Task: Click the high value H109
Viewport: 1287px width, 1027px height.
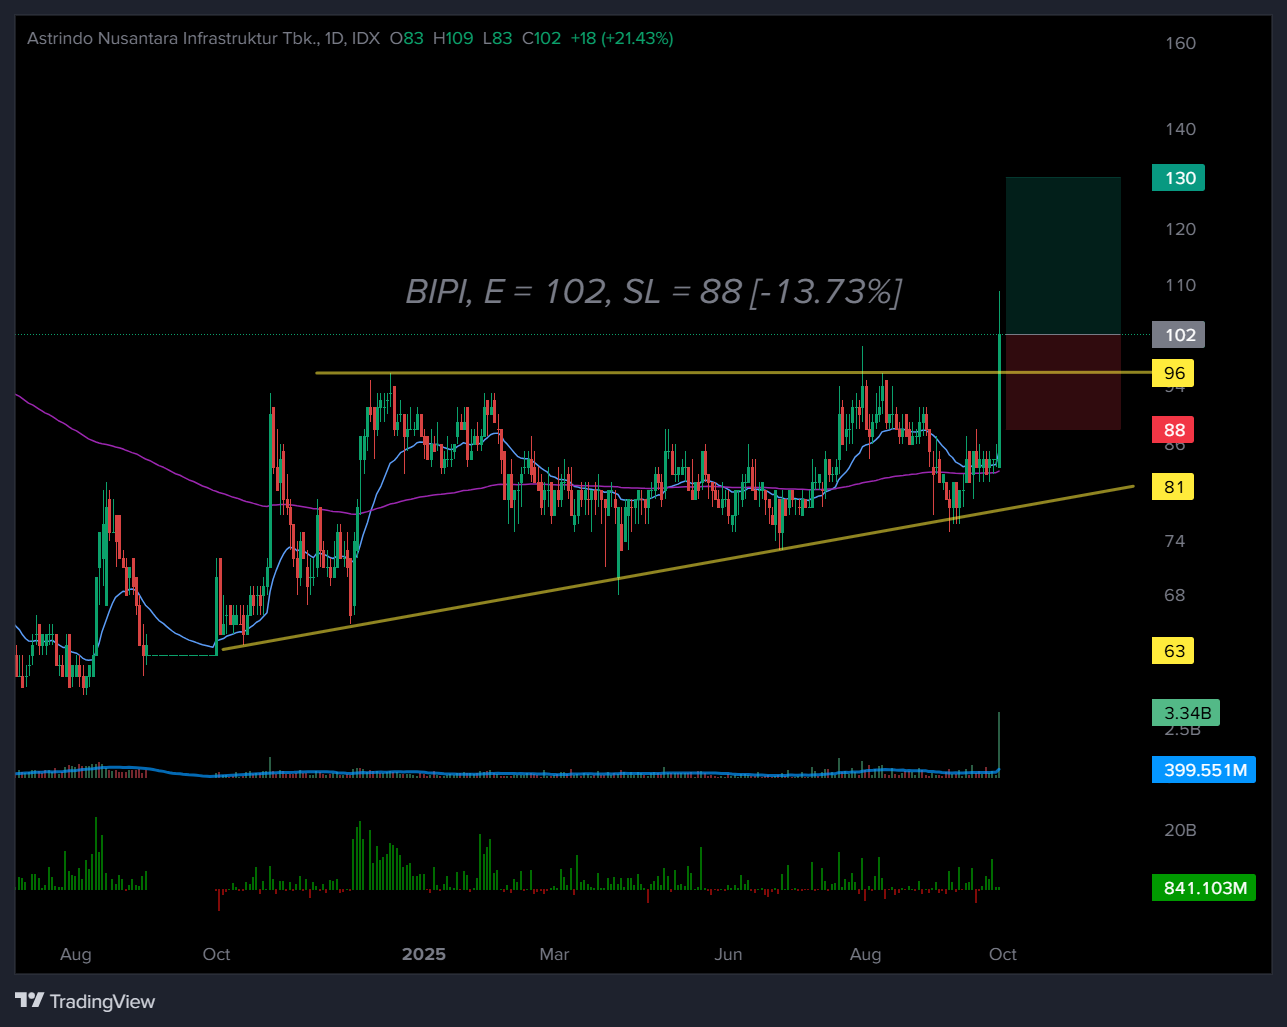Action: pyautogui.click(x=453, y=38)
